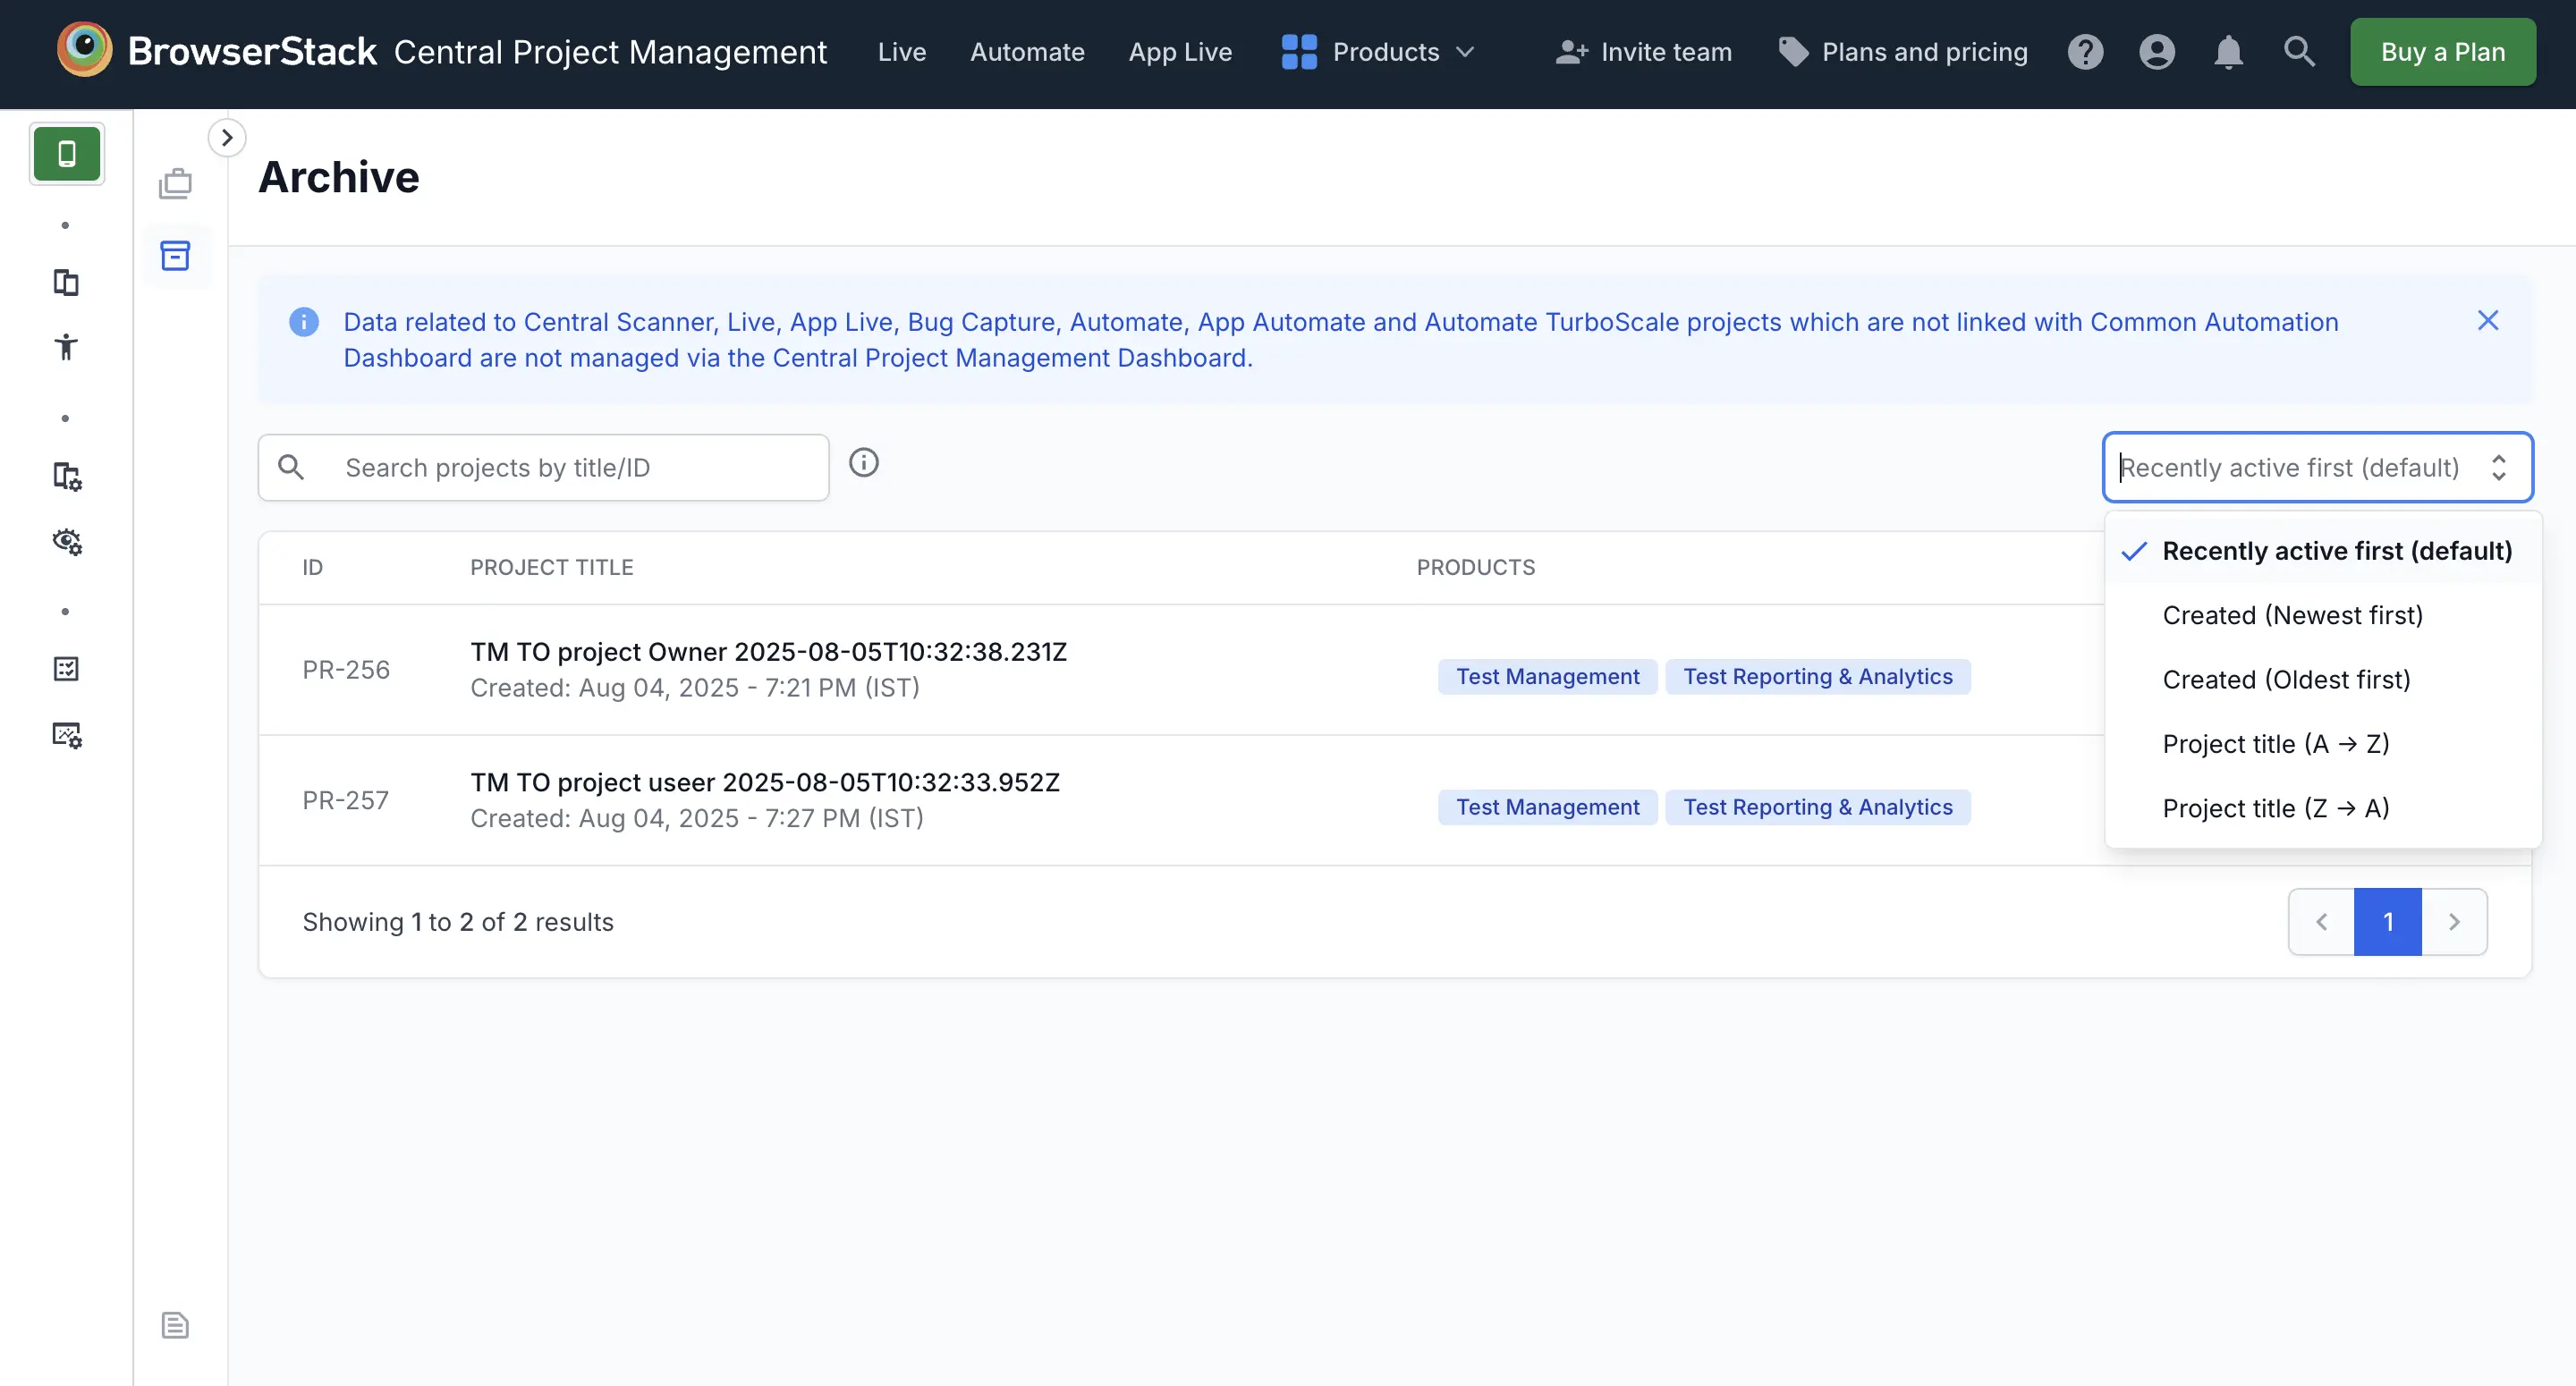The width and height of the screenshot is (2576, 1386).
Task: Select Created (Oldest first)
Action: coord(2323,679)
